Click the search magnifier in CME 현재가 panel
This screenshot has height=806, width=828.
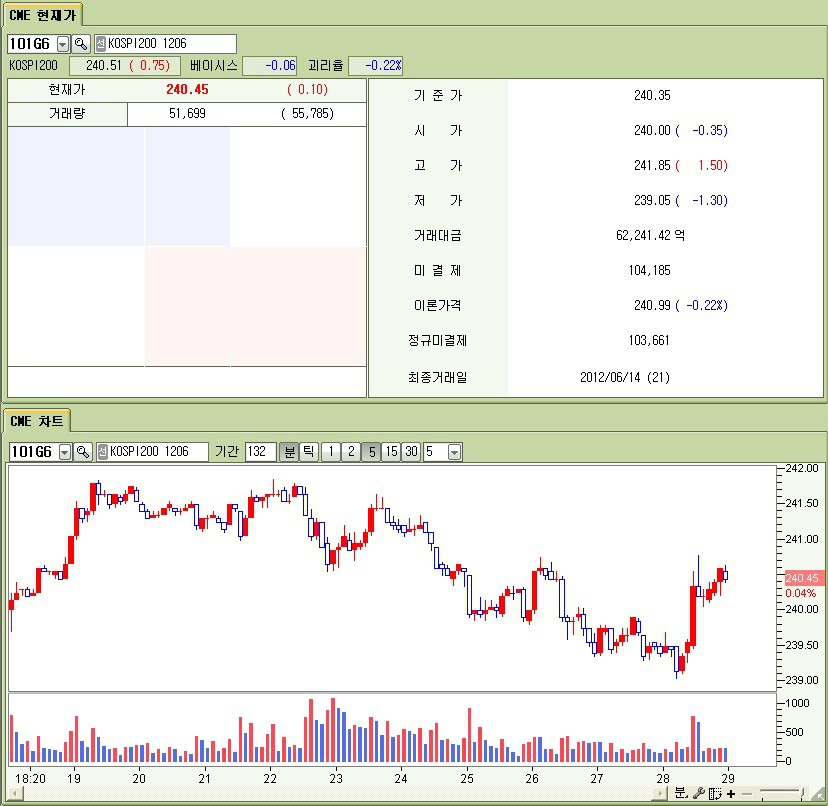[x=81, y=44]
